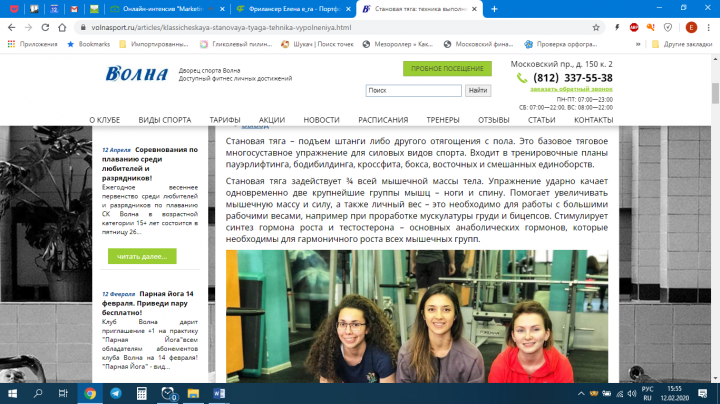Click the green phone handset icon
The image size is (720, 404).
click(522, 78)
